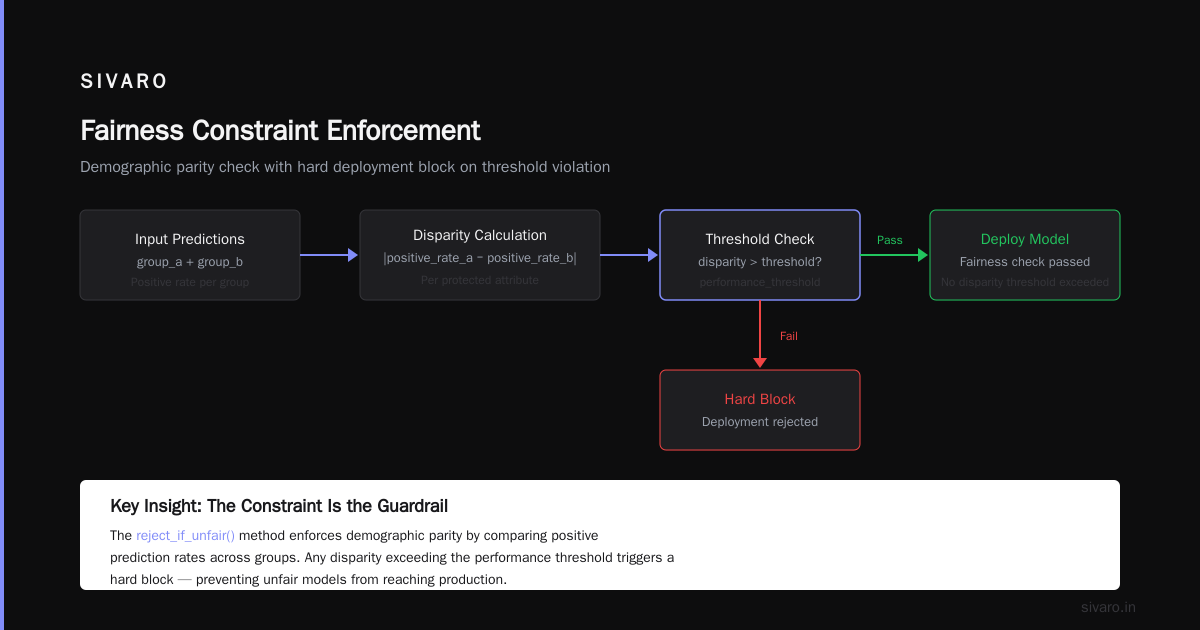Screen dimensions: 1200x630
Task: Click the green Pass arrow label
Action: point(889,240)
